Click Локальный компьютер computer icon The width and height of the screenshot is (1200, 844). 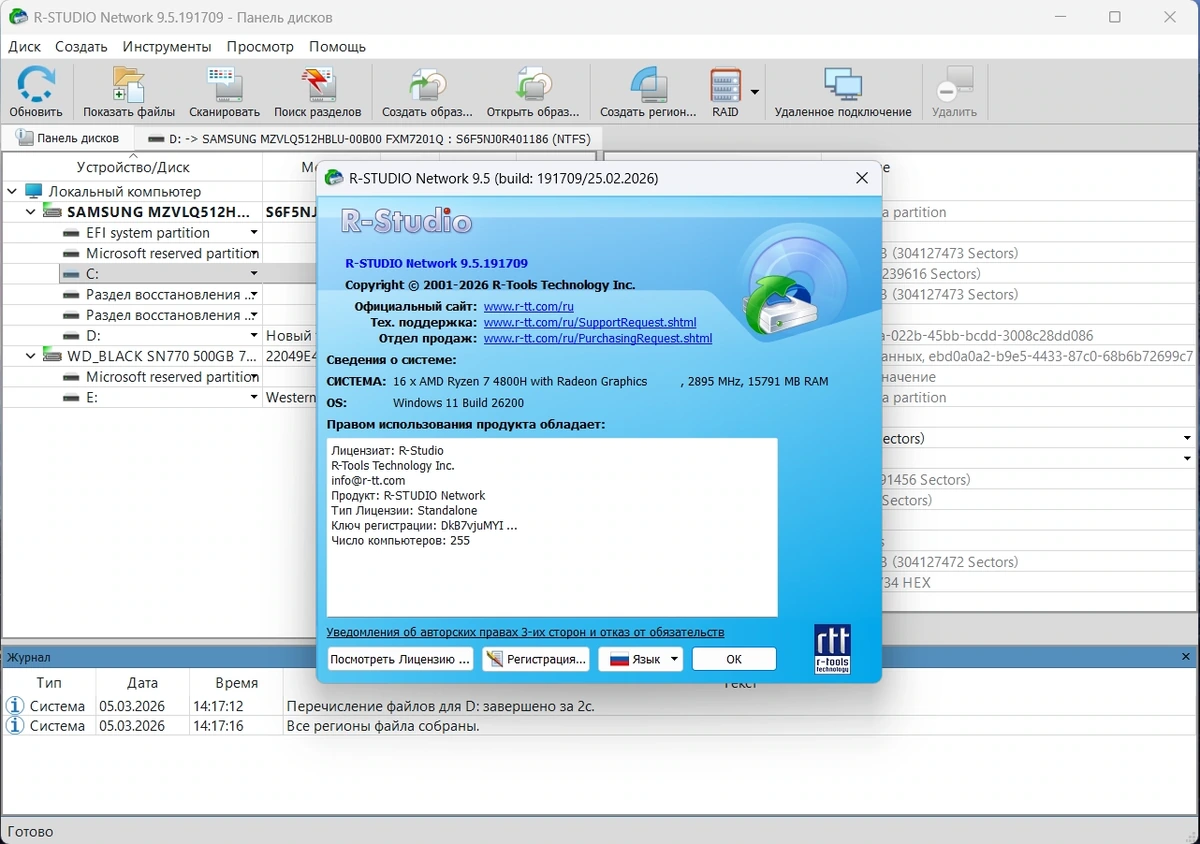tap(34, 191)
